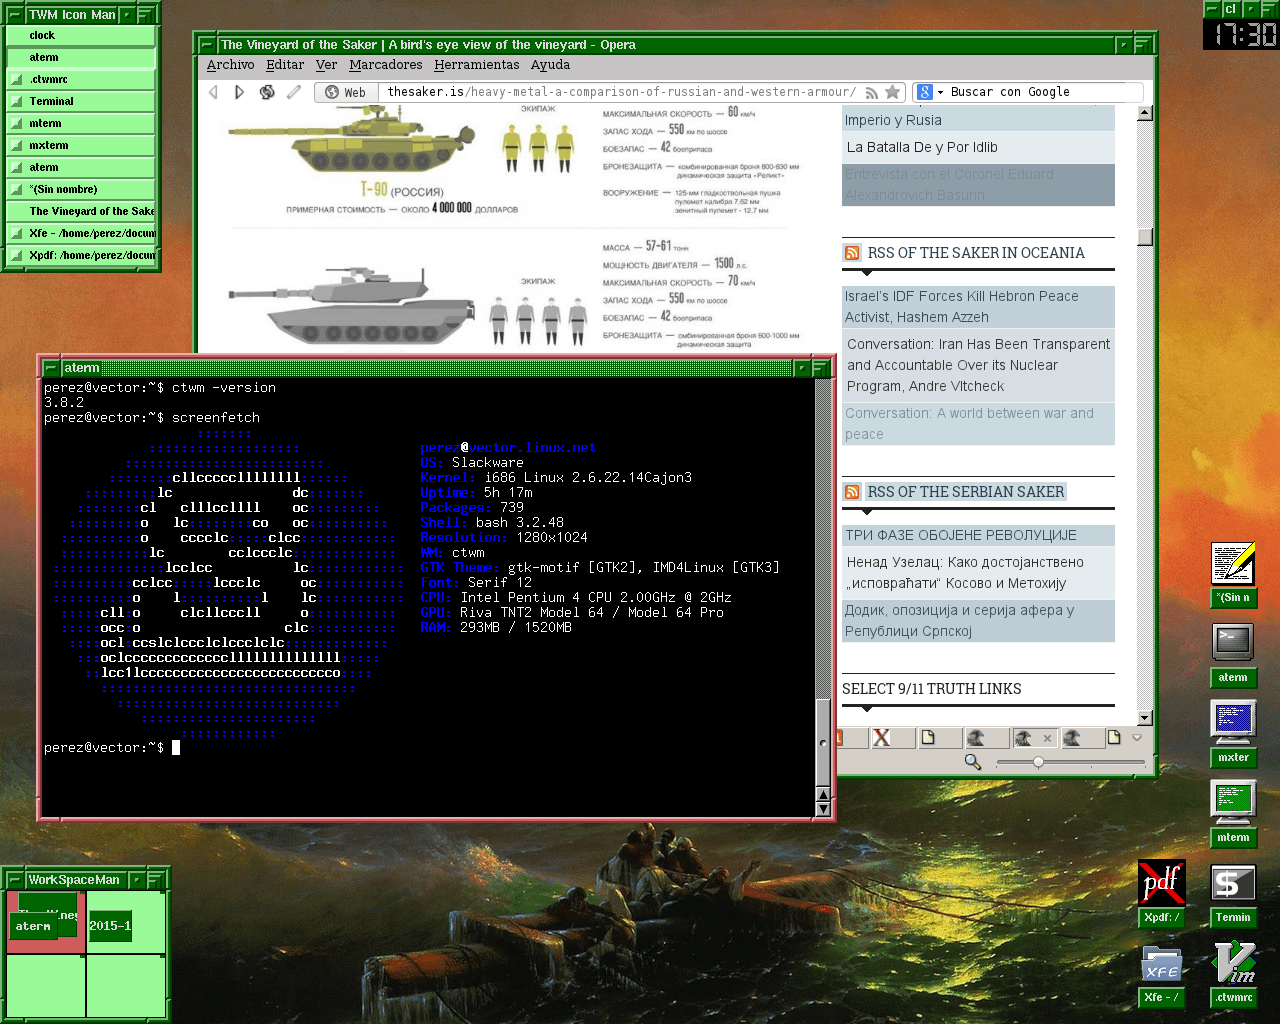Open Conversation: Iran Has Been Transparent link
This screenshot has width=1280, height=1024.
pos(978,365)
